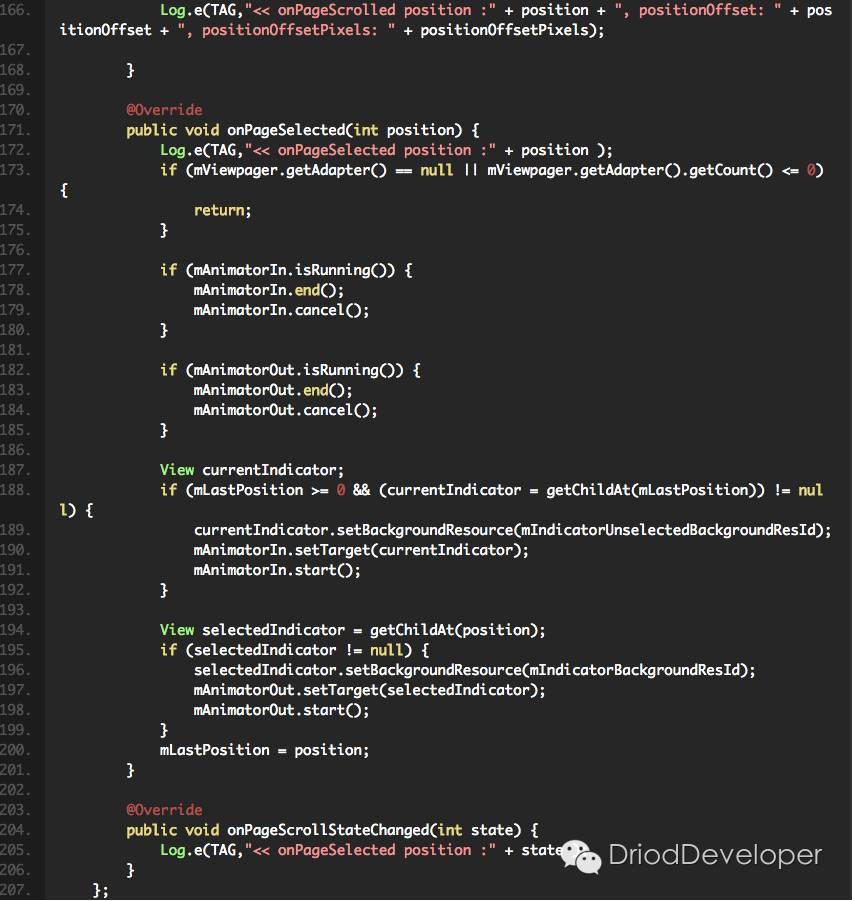852x901 pixels.
Task: Select the "mAnimatorOut.end();" statement
Action: 273,390
